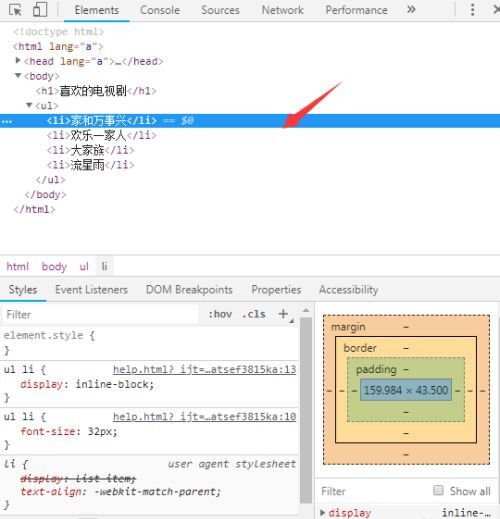The height and width of the screenshot is (519, 500).
Task: Open the Performance tab
Action: click(x=356, y=10)
